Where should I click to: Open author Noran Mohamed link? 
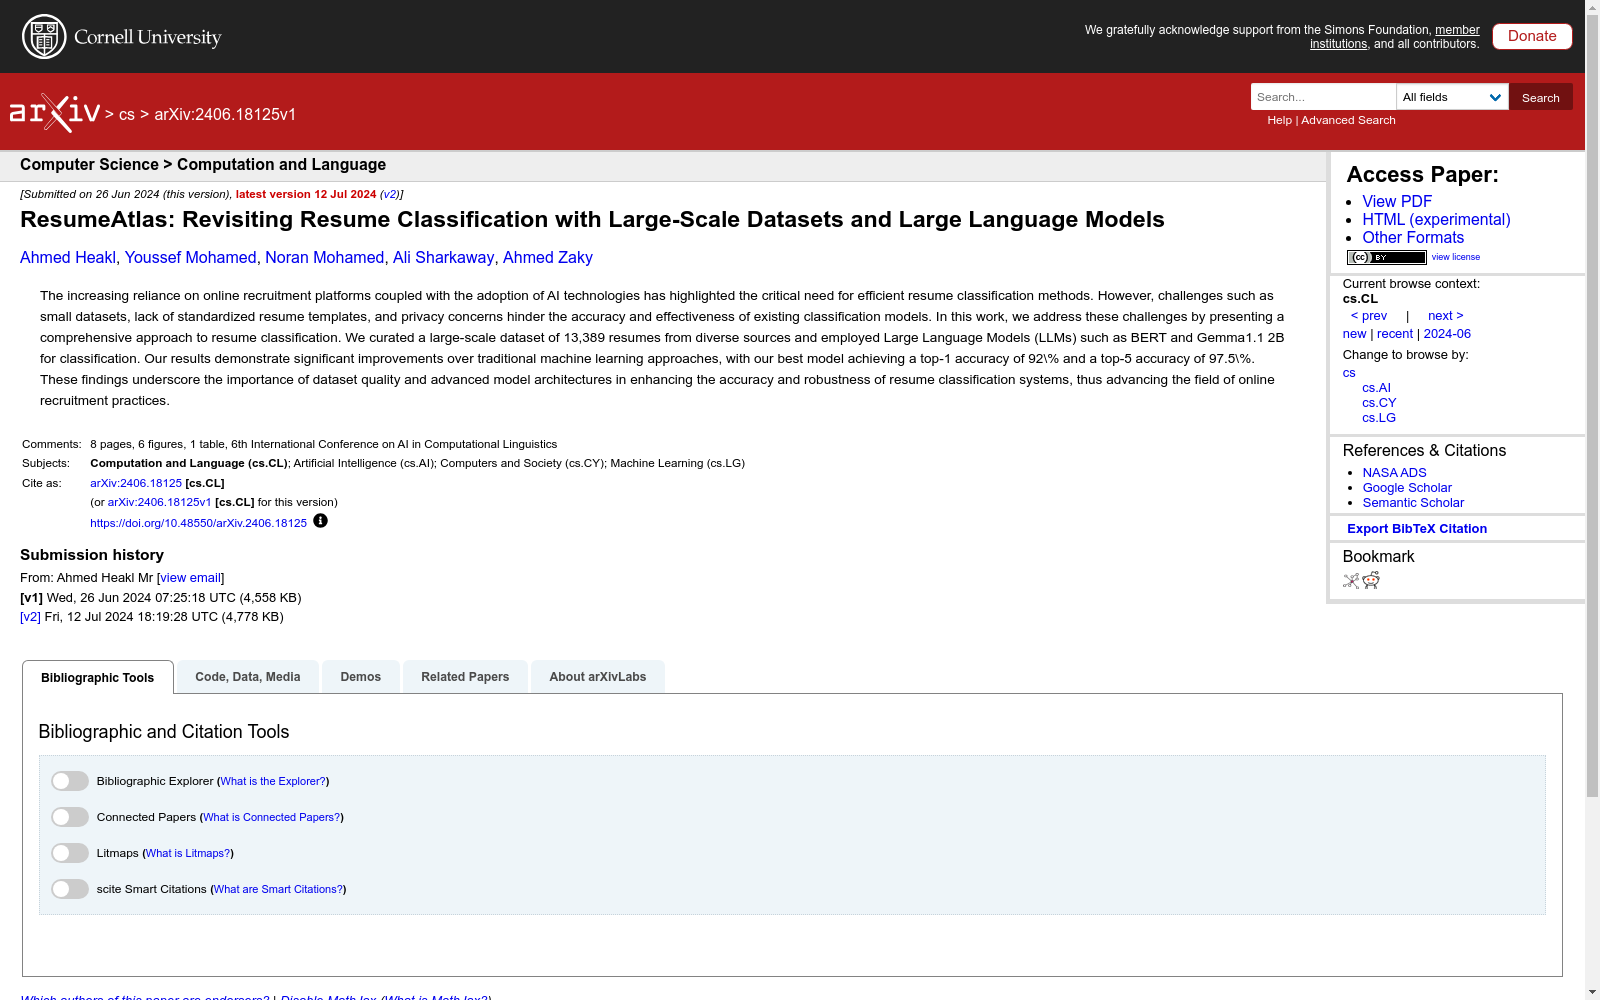point(325,258)
